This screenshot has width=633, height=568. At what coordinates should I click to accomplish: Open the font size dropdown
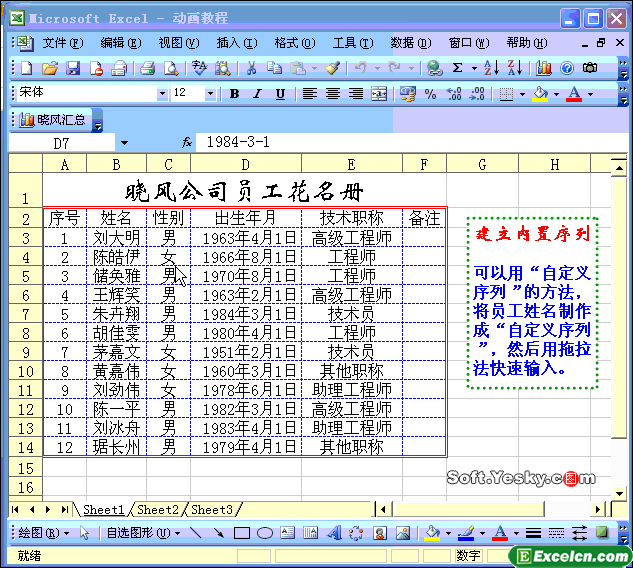point(210,93)
